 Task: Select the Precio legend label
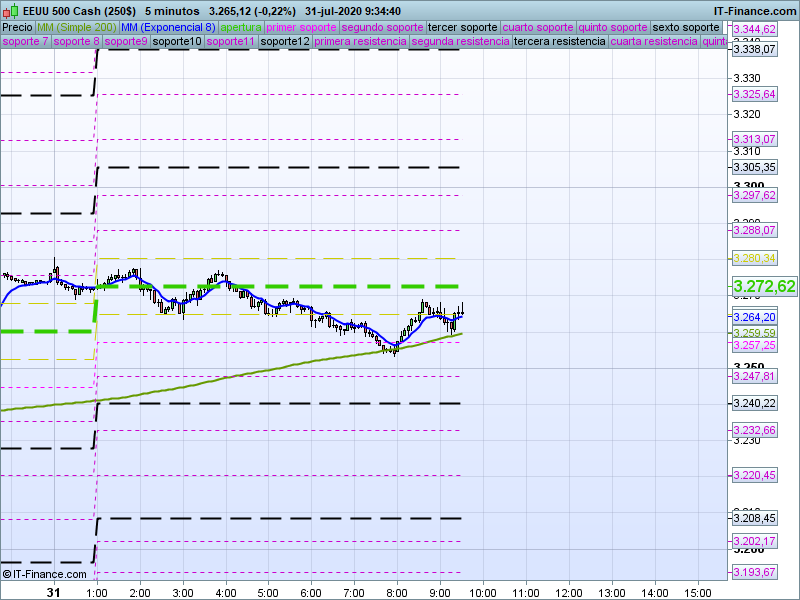17,27
